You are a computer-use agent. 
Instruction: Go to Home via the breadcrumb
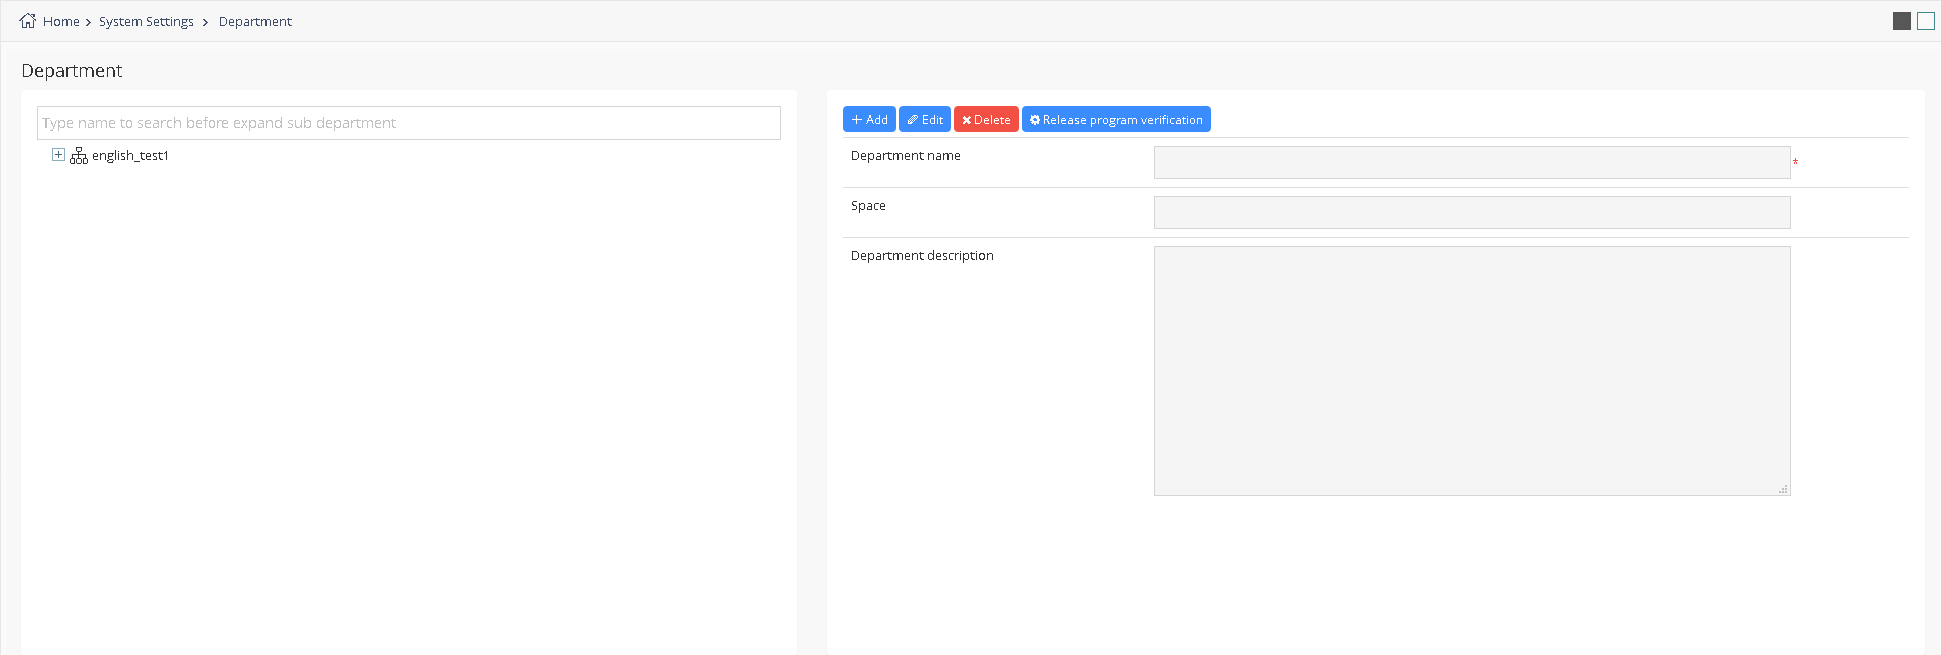[x=61, y=22]
